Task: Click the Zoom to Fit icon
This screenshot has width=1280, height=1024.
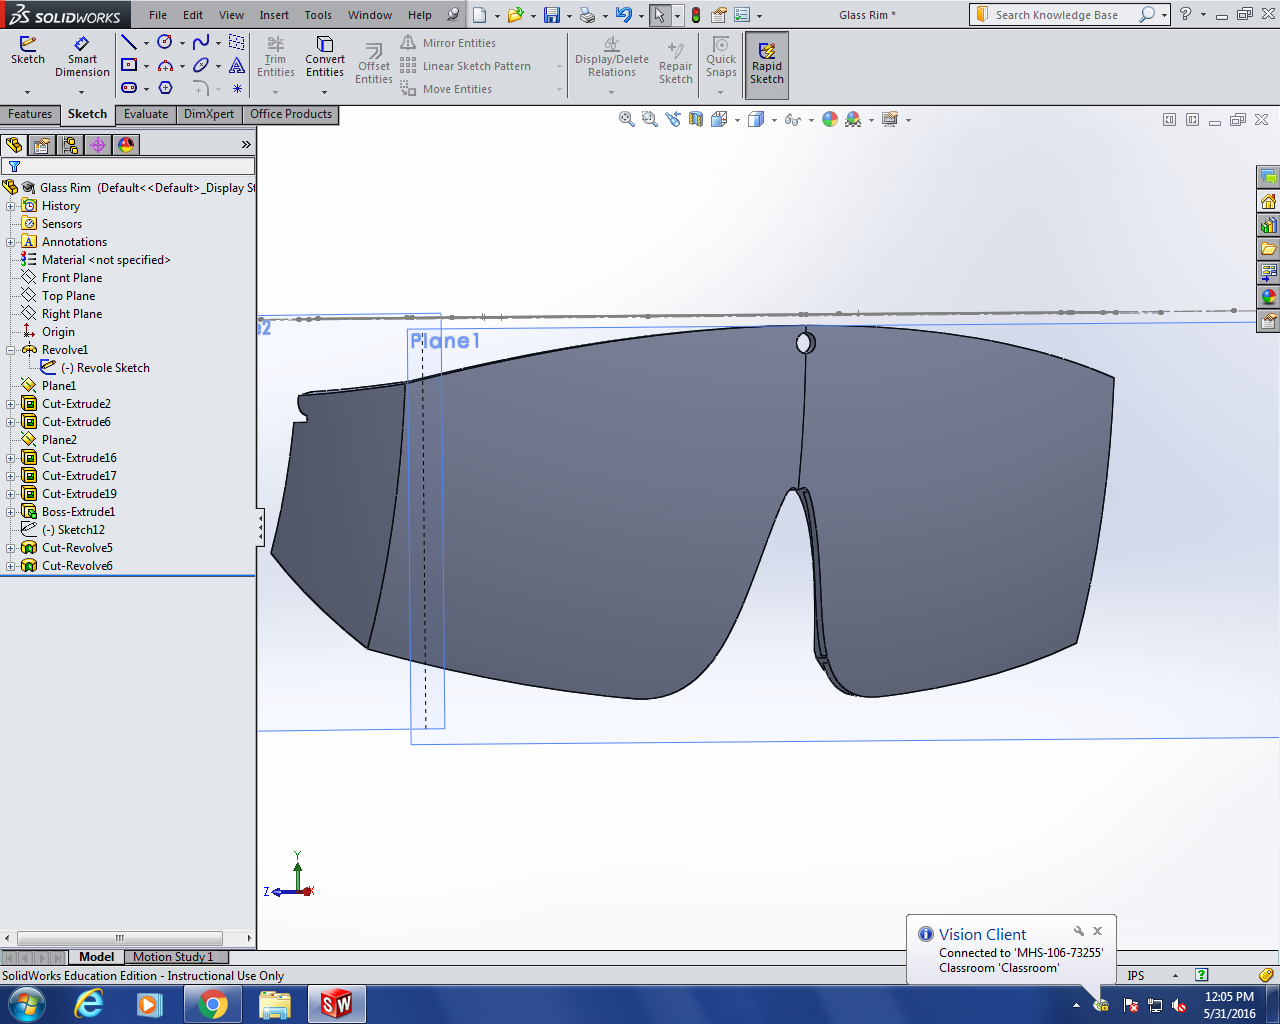Action: click(x=627, y=120)
